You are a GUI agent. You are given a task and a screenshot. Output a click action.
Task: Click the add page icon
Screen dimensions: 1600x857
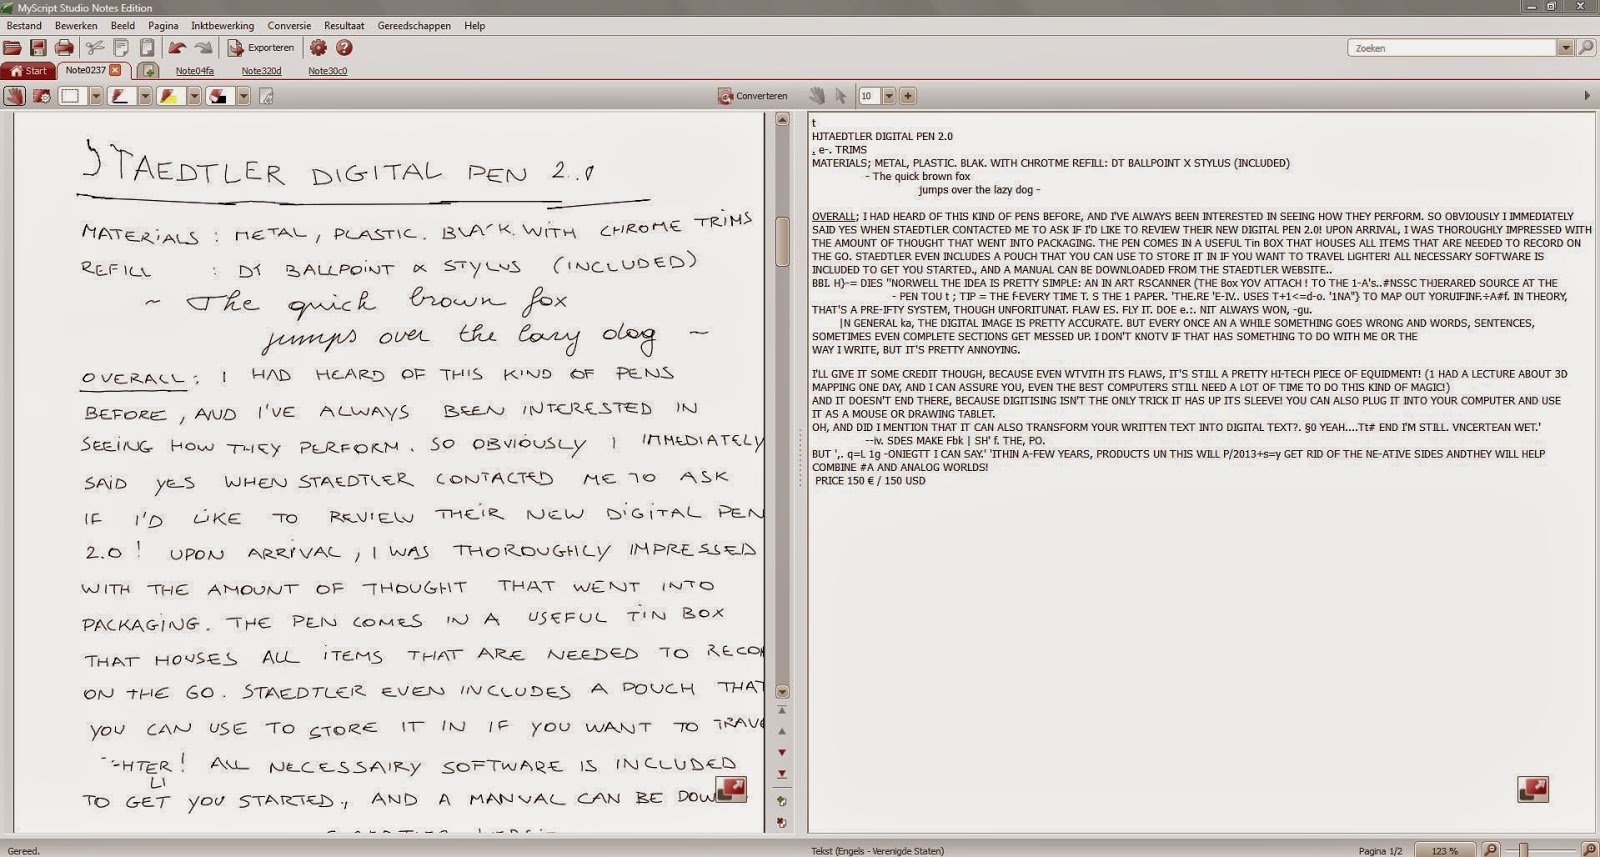782,801
